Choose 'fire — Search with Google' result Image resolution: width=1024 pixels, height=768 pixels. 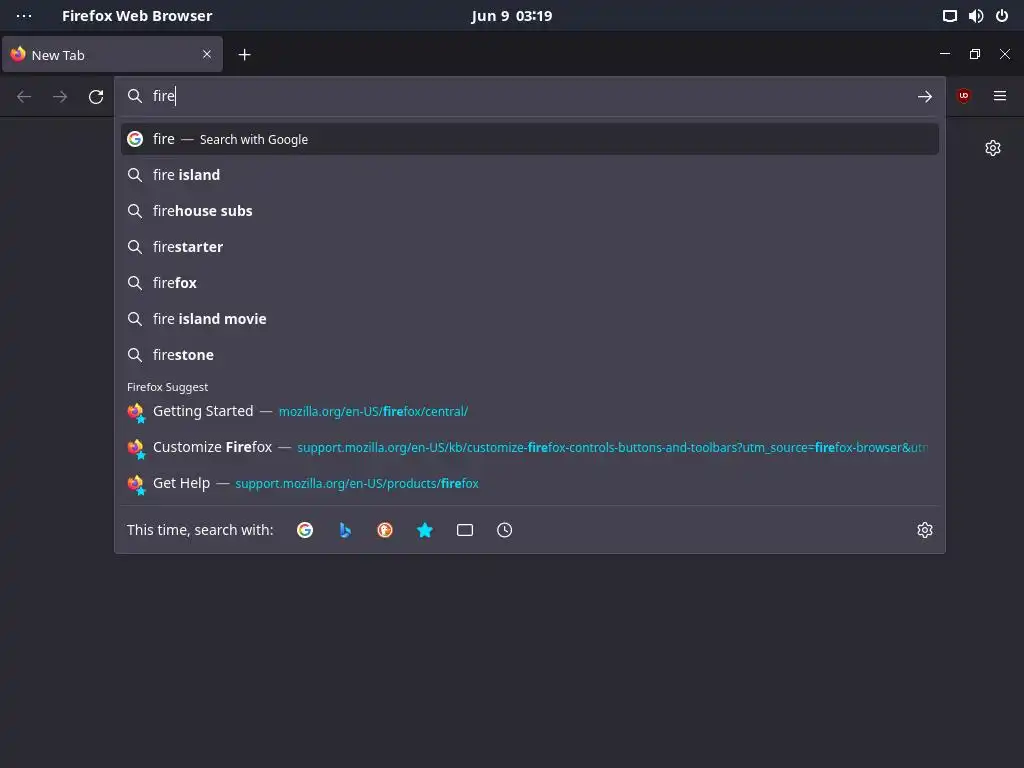530,139
